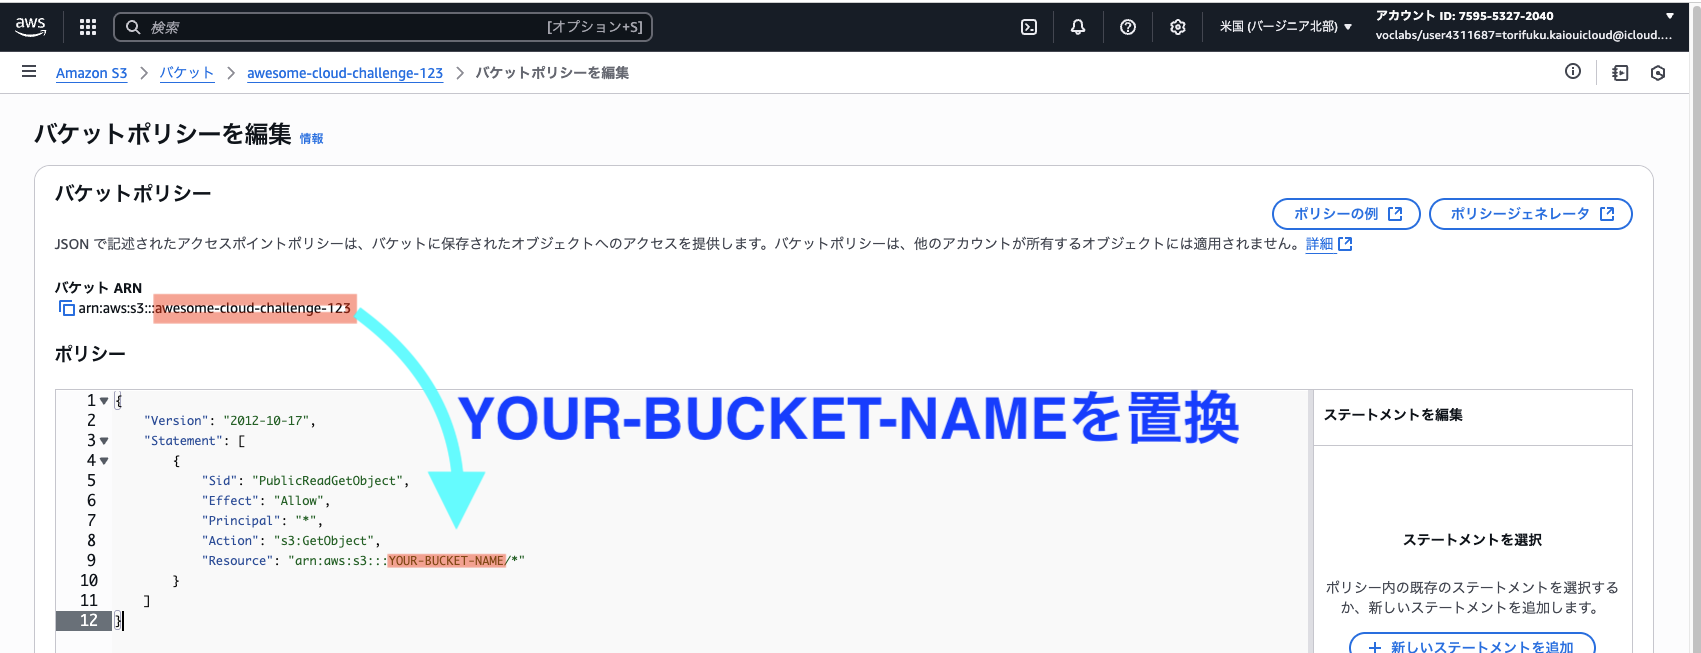Expand the US N. Virginia region dropdown
Screen dimensions: 1701x653
(x=1285, y=27)
